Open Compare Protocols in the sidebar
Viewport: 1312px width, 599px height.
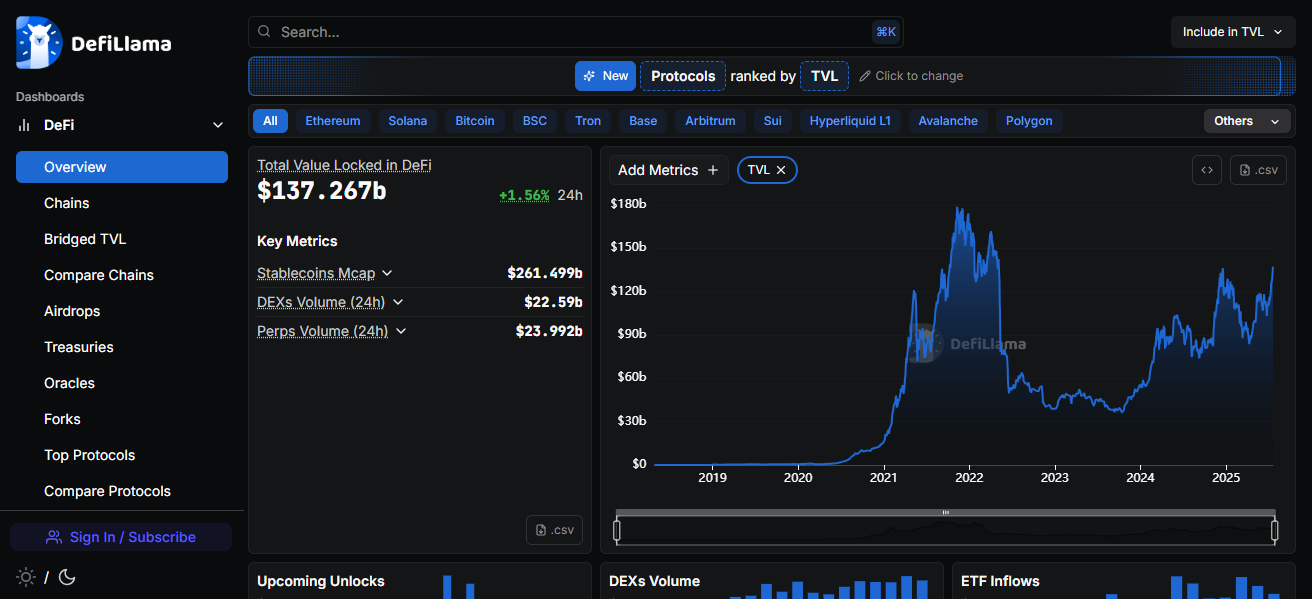click(122, 491)
